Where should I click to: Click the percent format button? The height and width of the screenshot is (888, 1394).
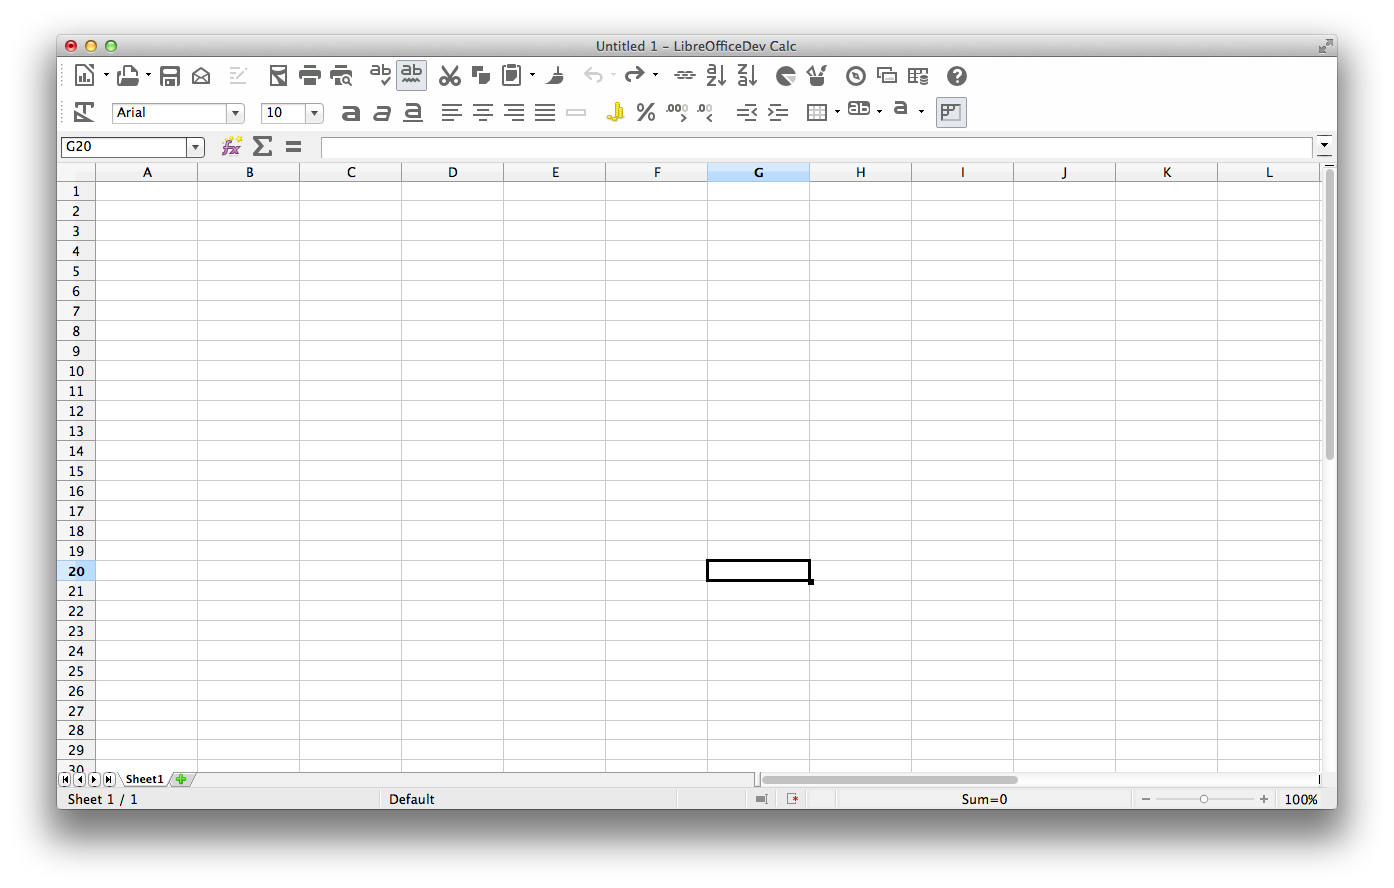point(646,113)
